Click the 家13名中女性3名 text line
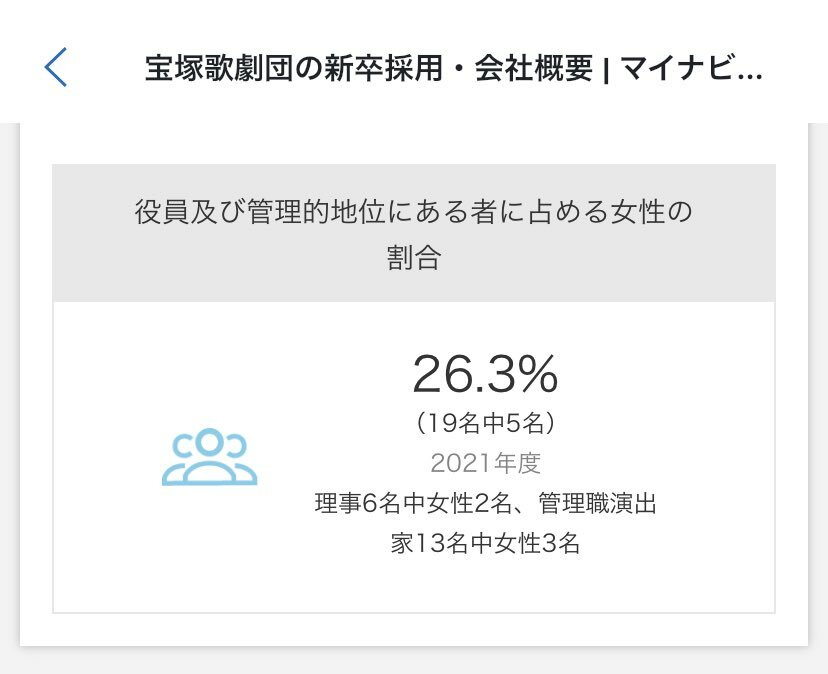The width and height of the screenshot is (828, 674). point(485,543)
